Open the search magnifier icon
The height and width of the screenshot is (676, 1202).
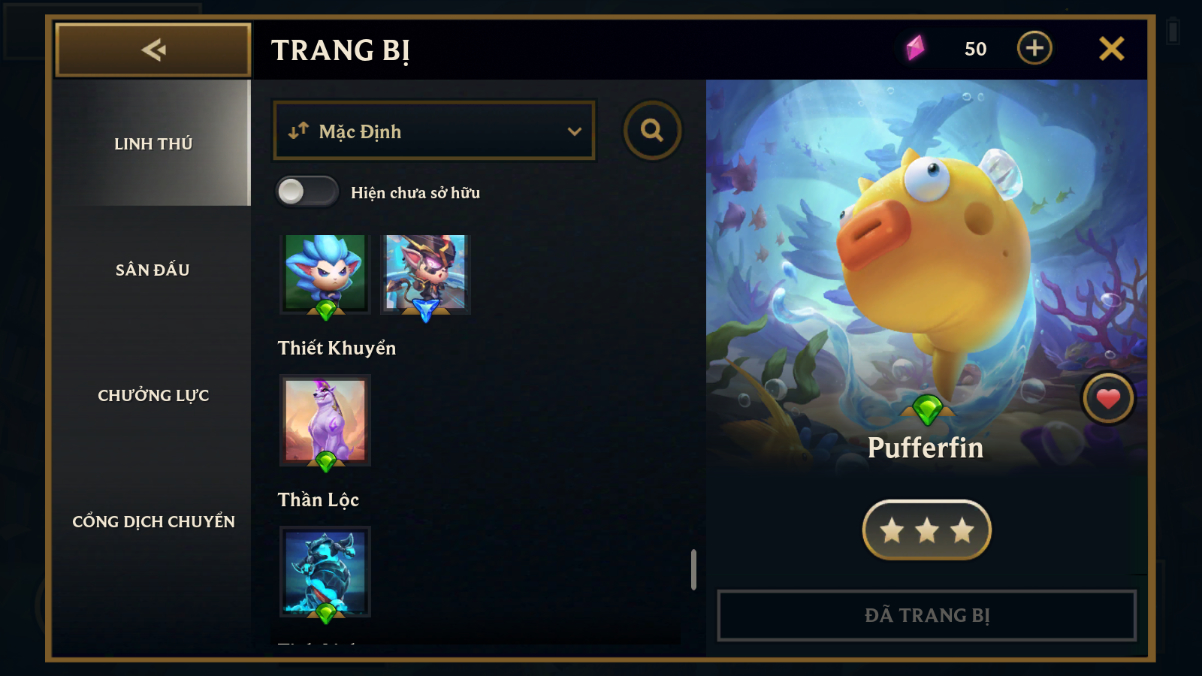pos(652,130)
